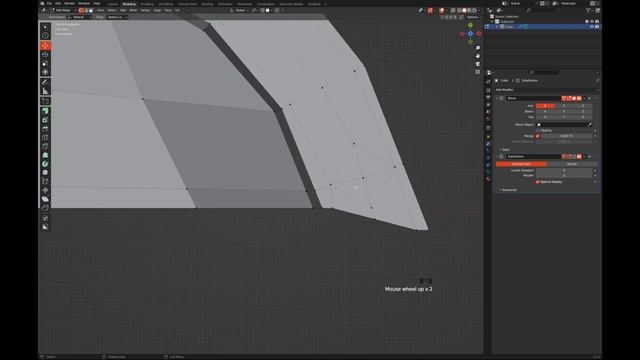640x360 pixels.
Task: Open the Edit Mode dropdown
Action: [x=62, y=10]
